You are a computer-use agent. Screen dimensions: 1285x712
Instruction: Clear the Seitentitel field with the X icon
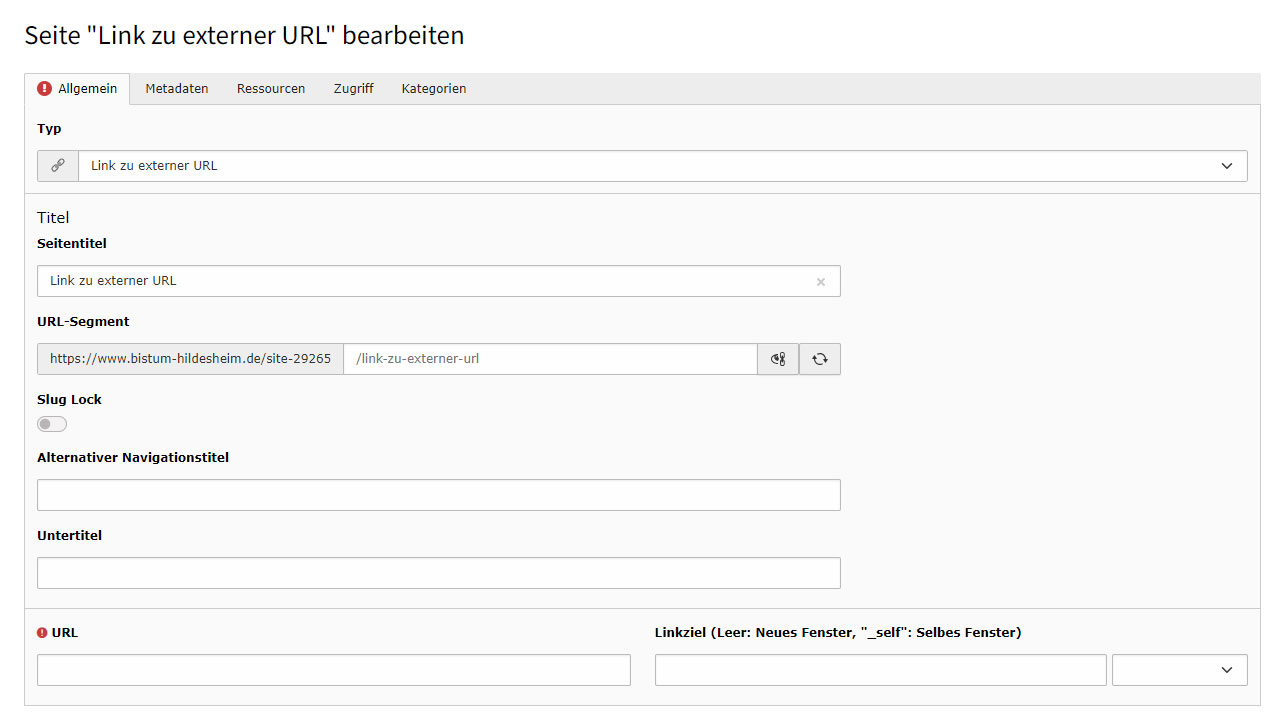[x=821, y=282]
